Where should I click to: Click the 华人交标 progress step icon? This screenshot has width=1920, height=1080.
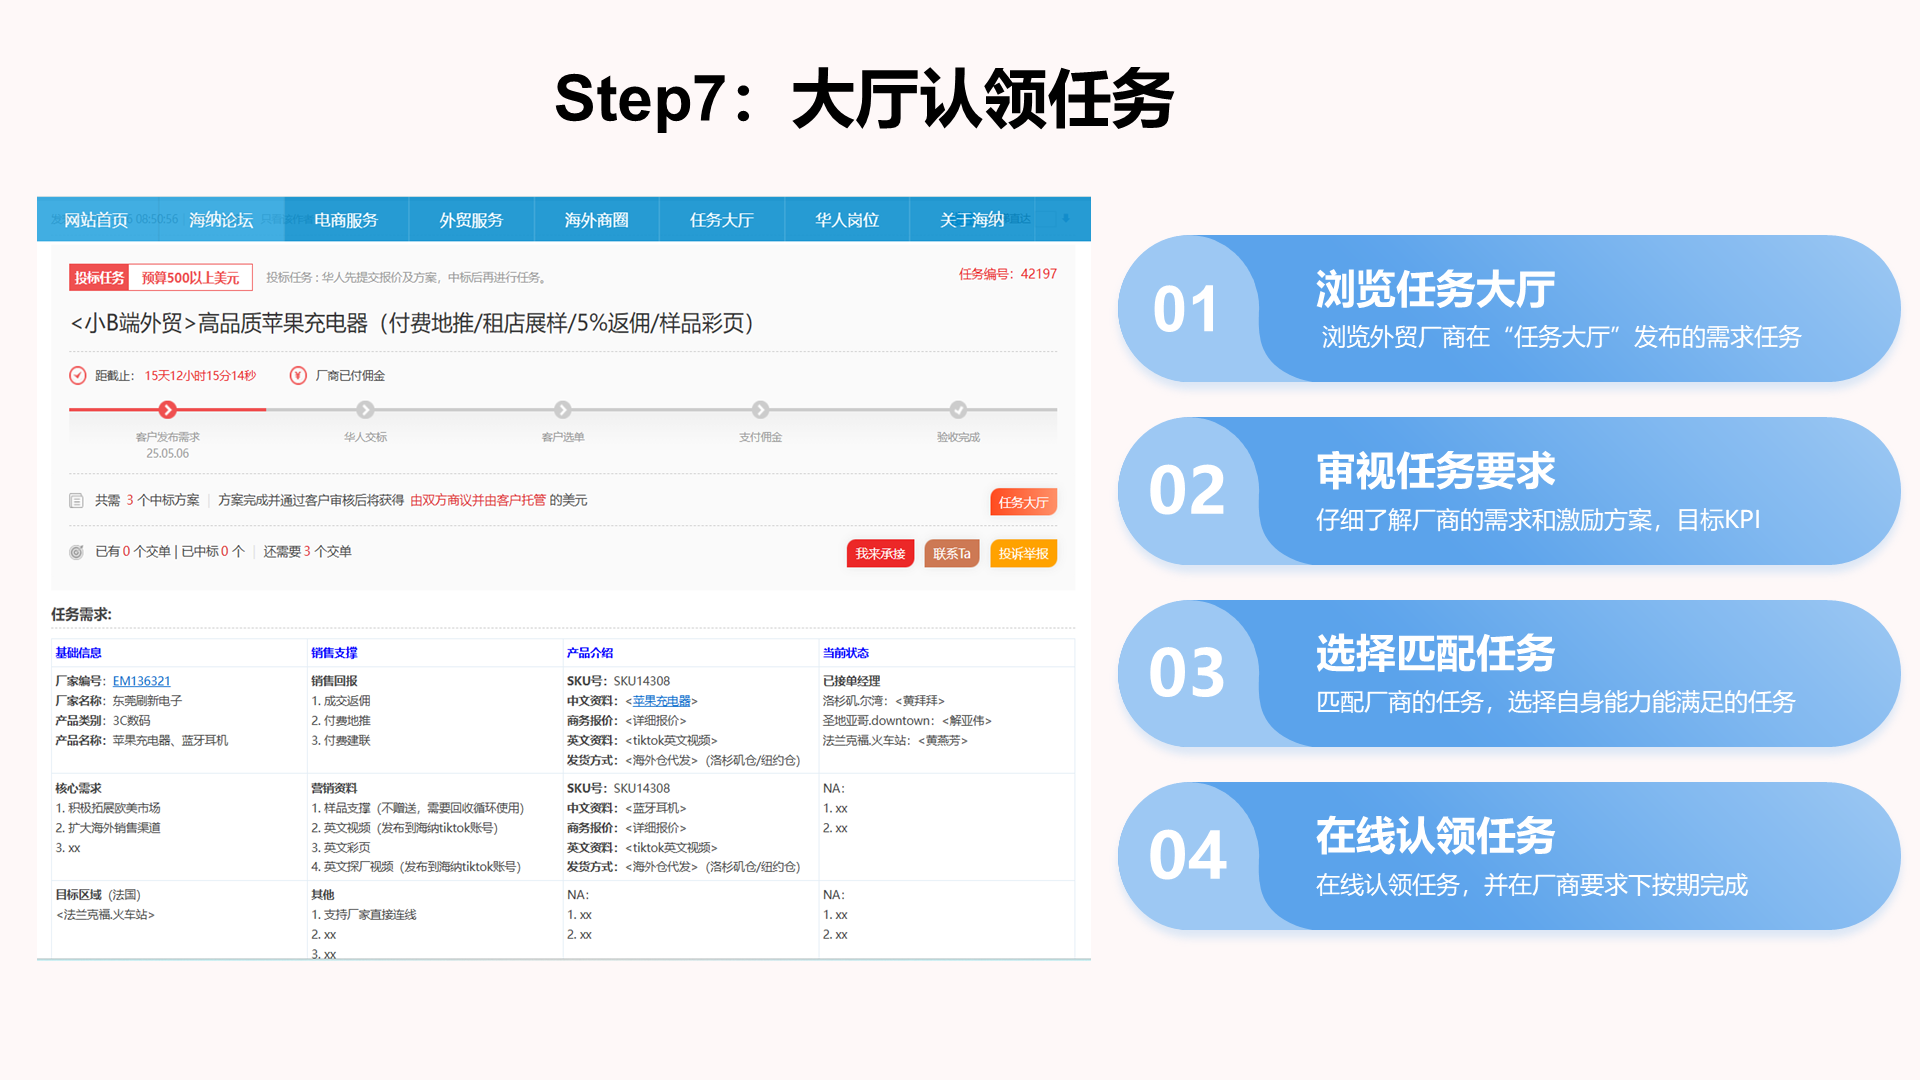[365, 410]
